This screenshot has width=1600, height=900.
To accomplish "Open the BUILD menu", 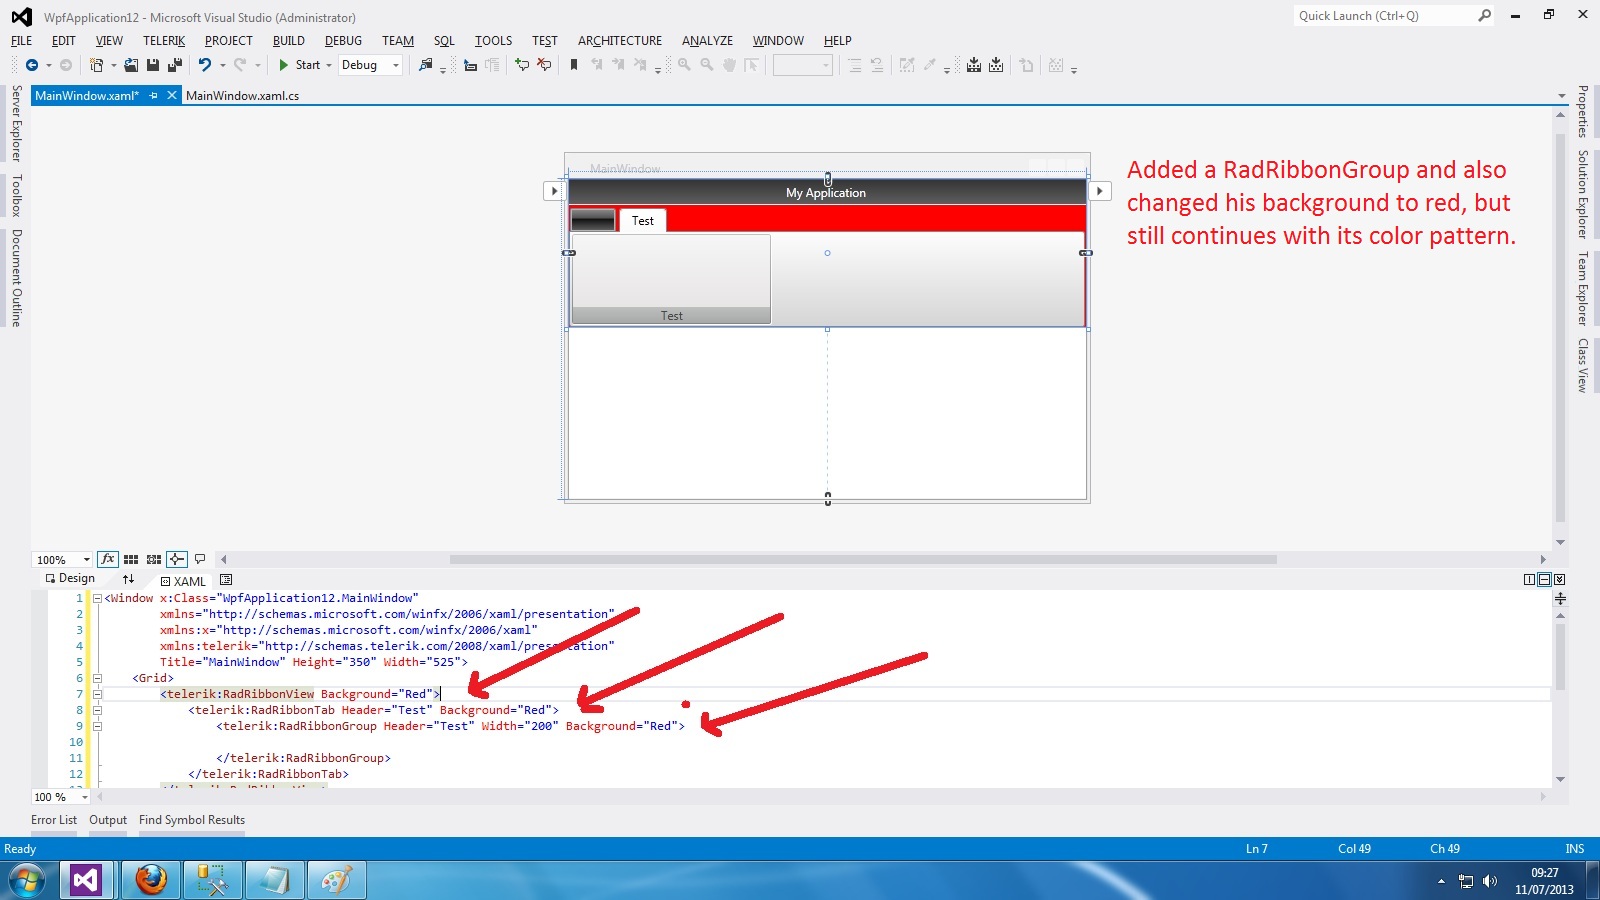I will pos(289,41).
